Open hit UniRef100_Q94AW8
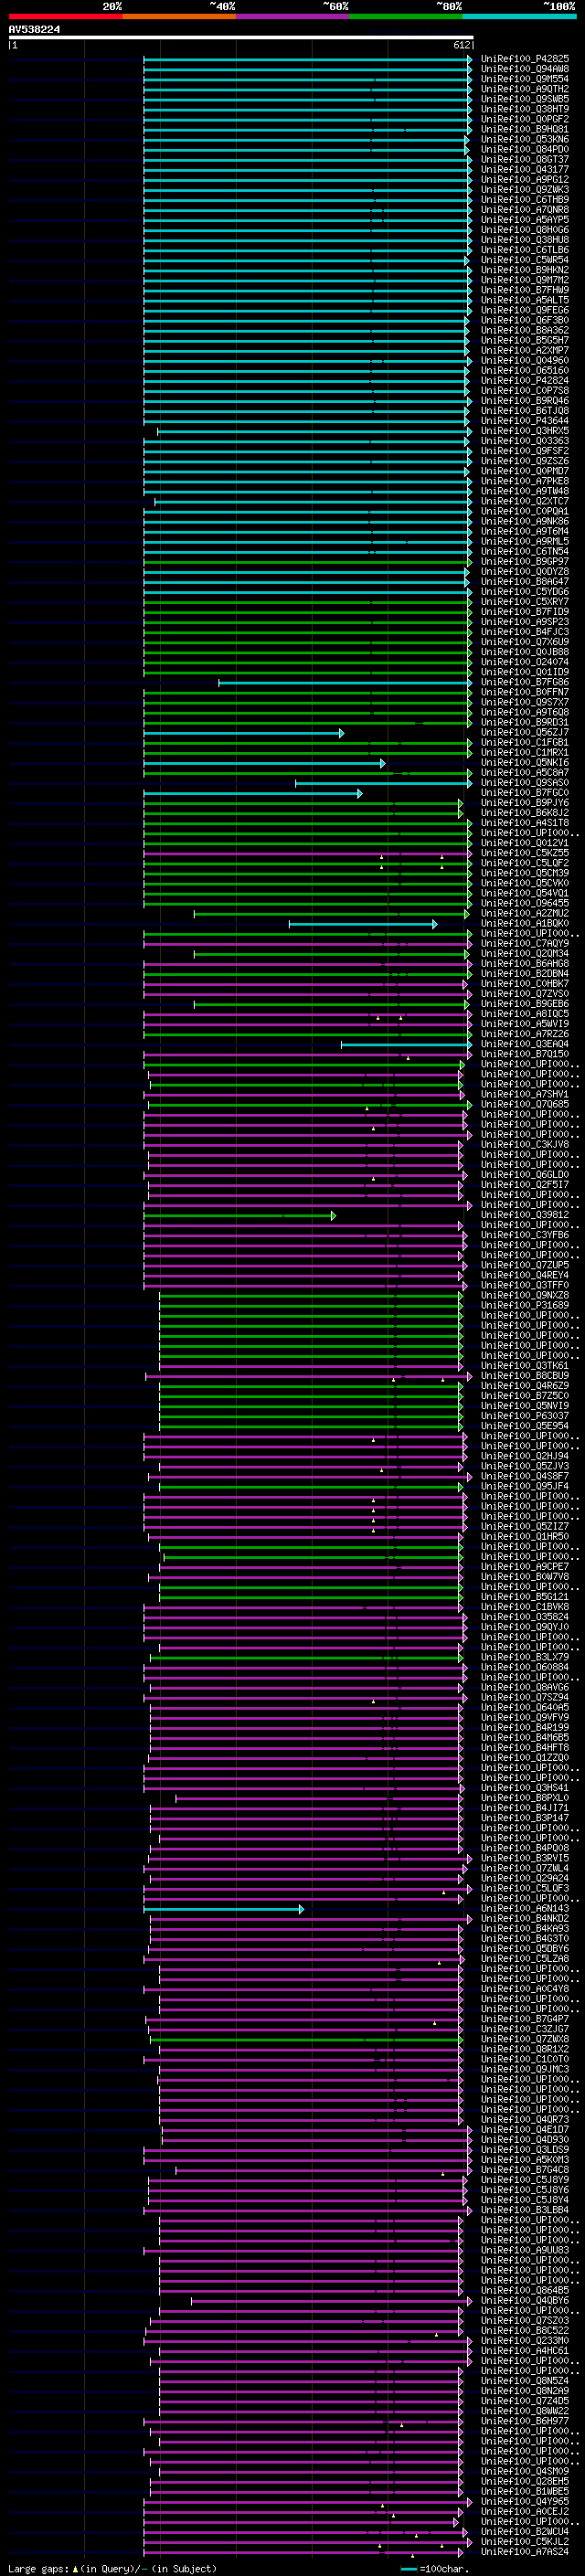 tap(525, 69)
